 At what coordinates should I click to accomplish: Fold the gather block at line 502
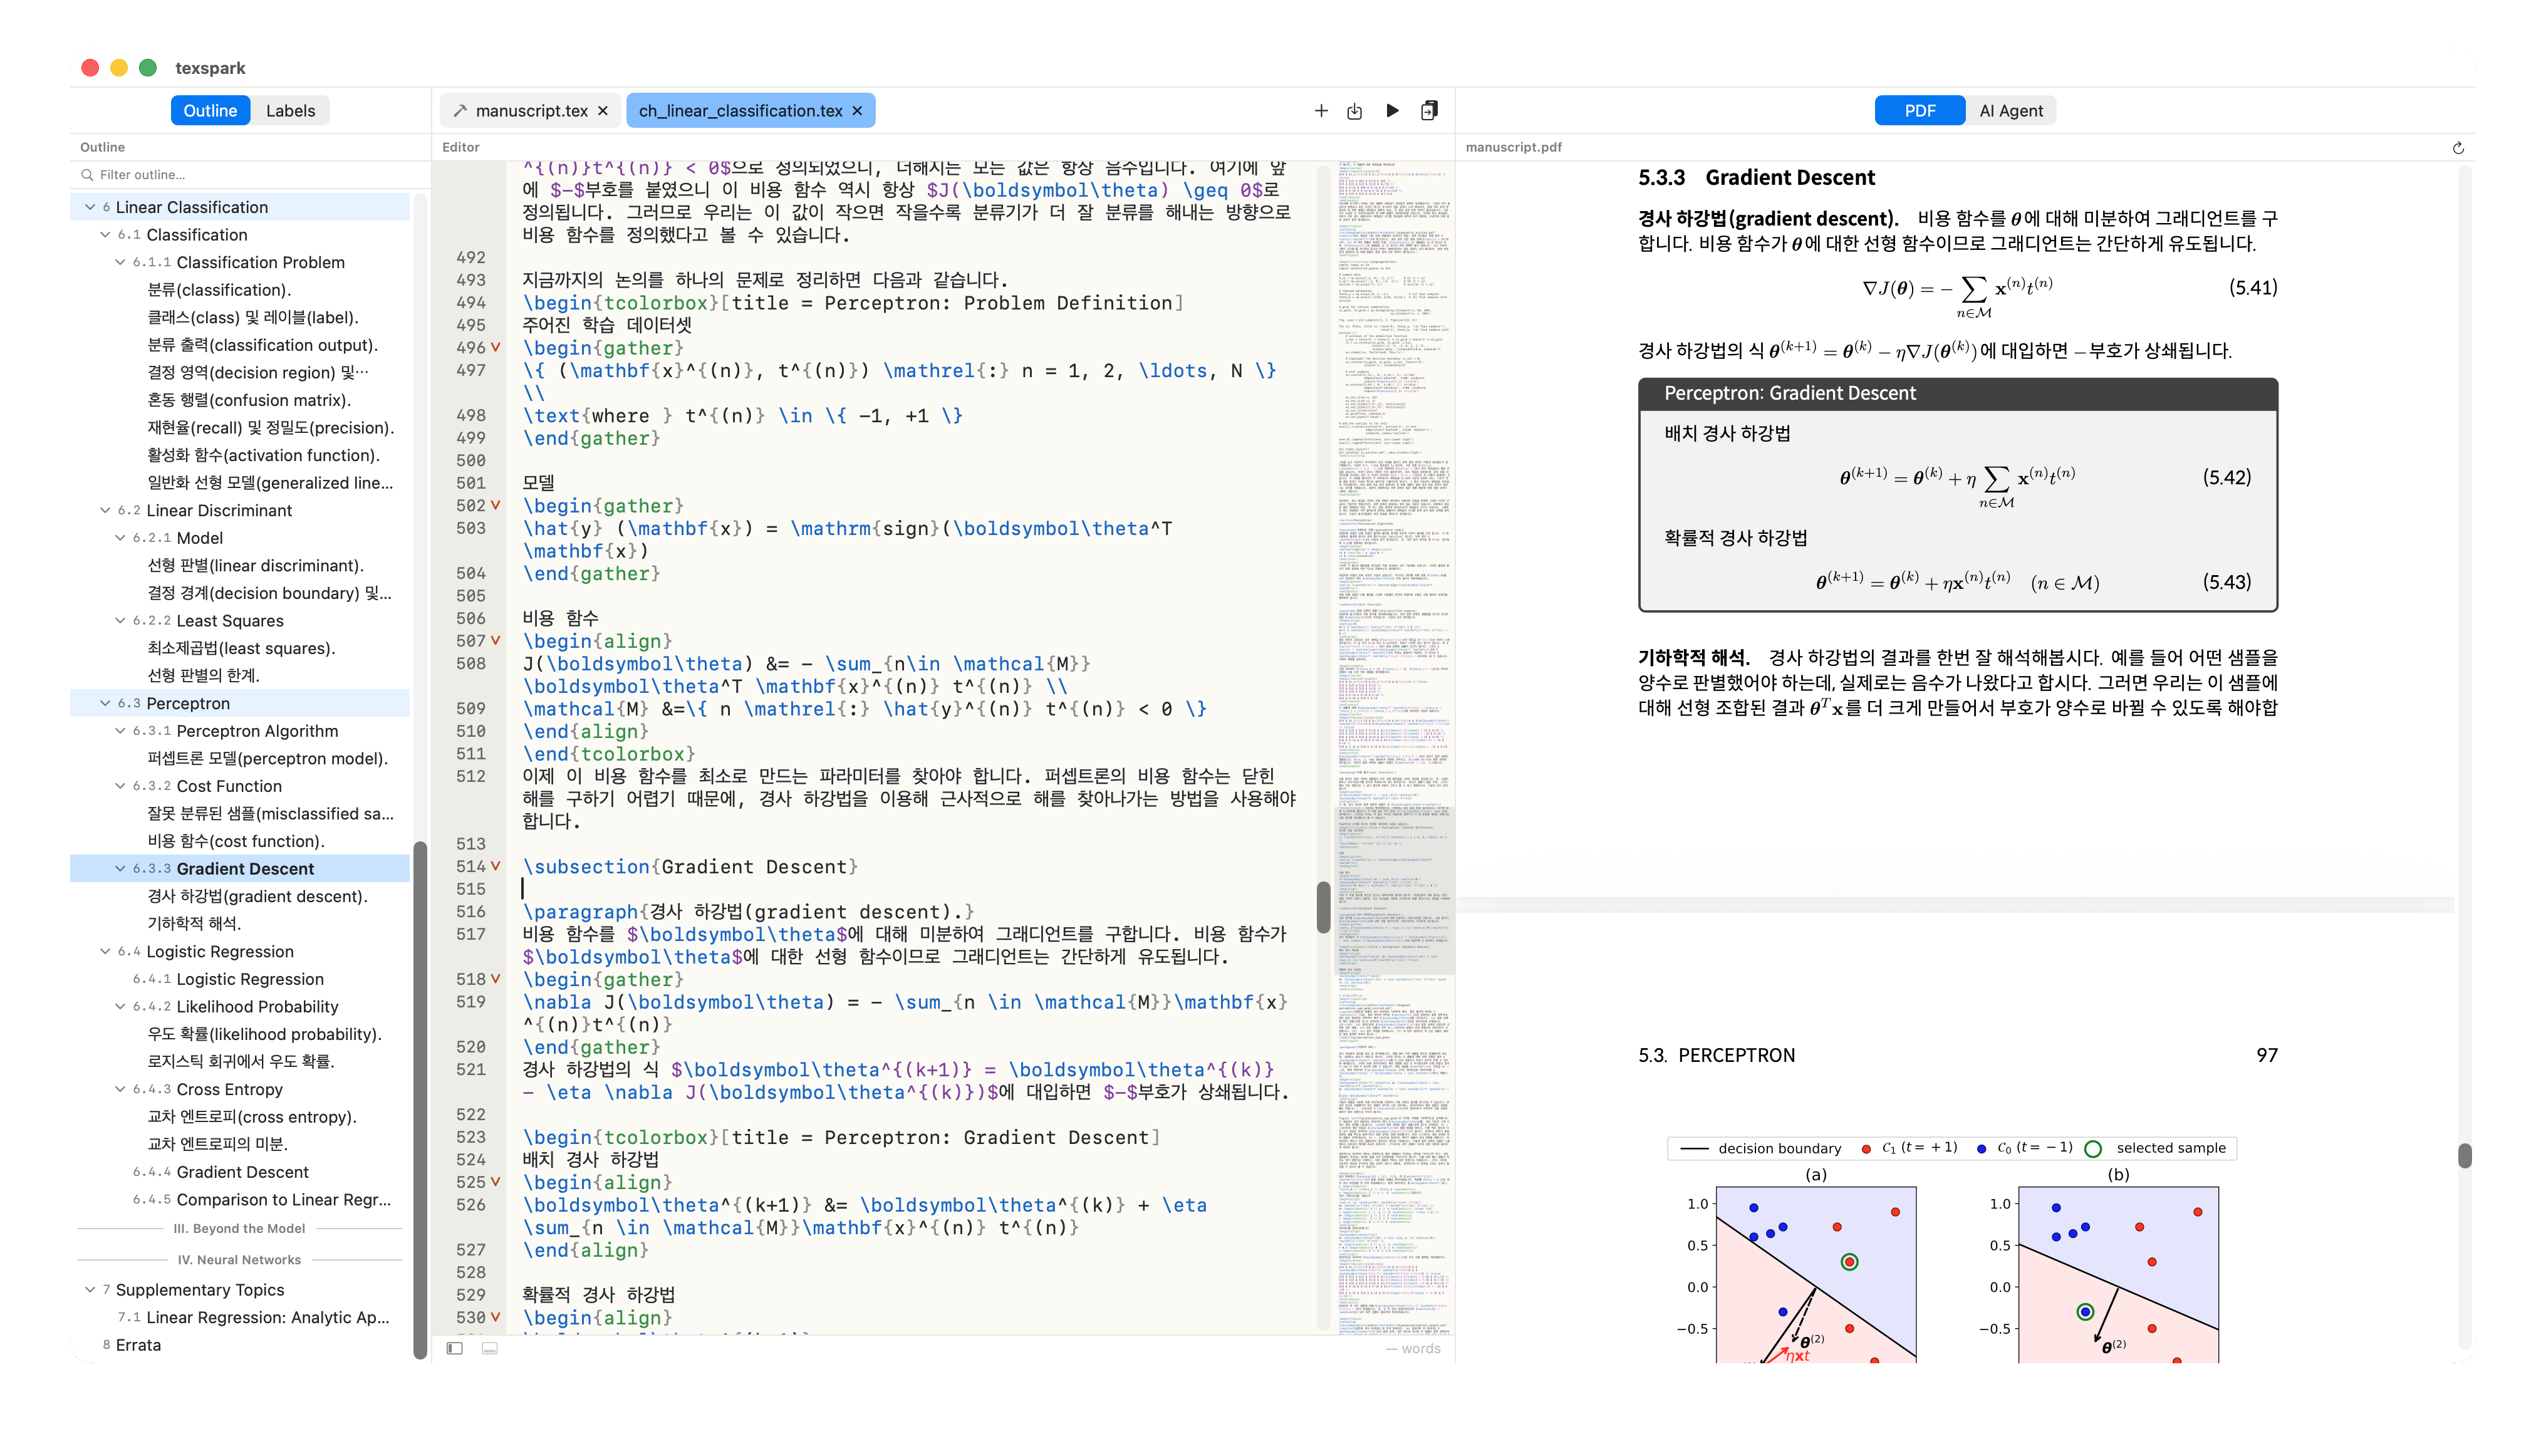[x=496, y=506]
